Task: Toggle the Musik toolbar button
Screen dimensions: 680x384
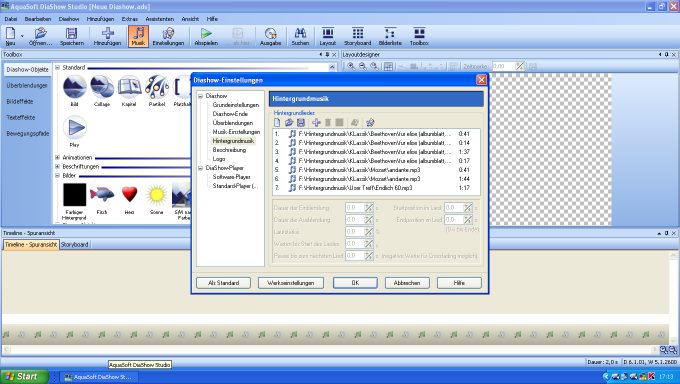Action: tap(138, 36)
